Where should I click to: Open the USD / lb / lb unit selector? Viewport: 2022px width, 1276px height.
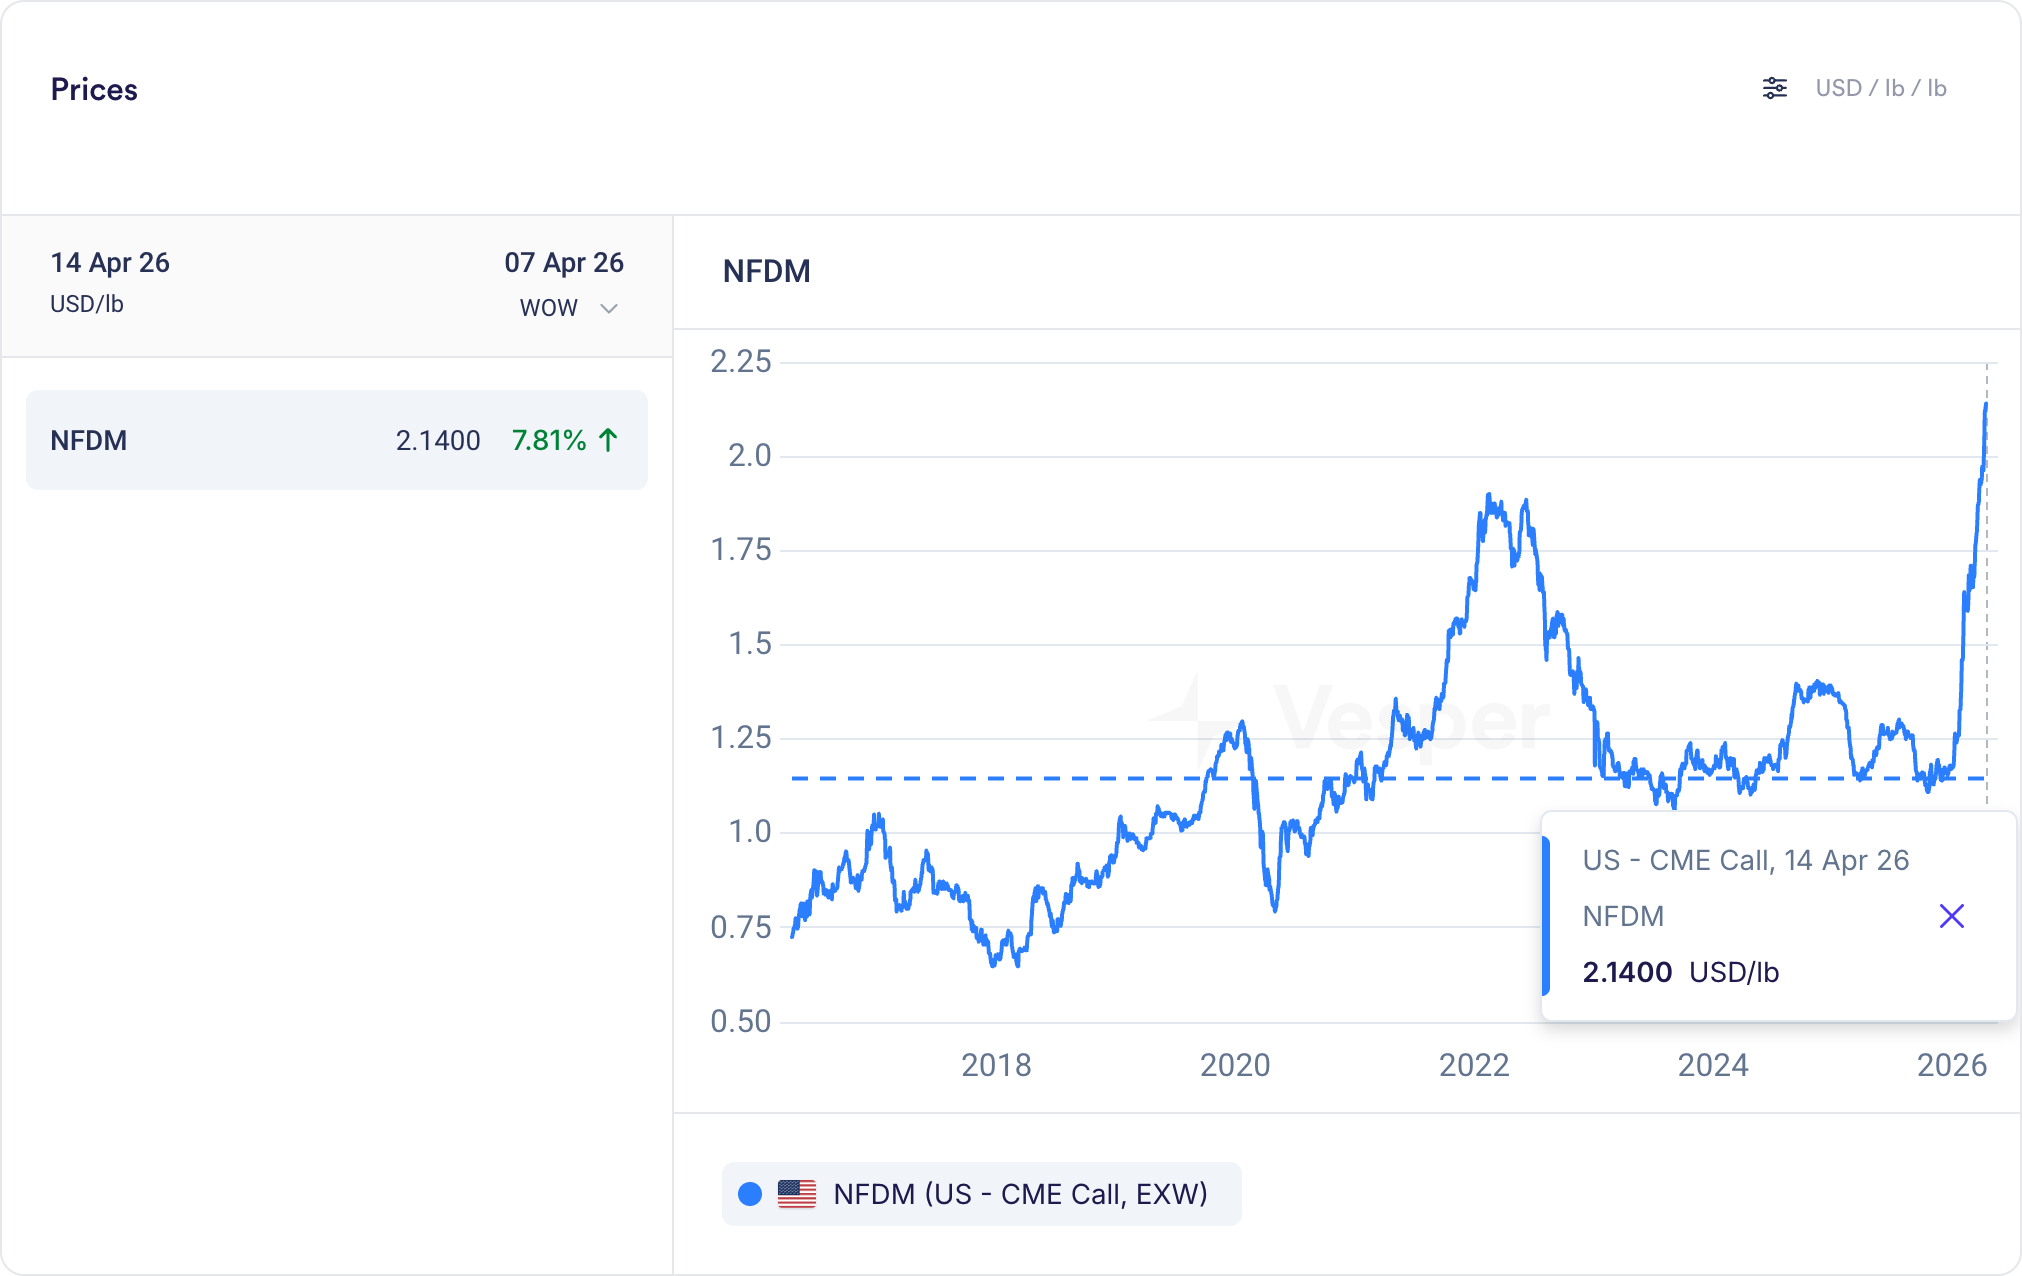(1880, 88)
